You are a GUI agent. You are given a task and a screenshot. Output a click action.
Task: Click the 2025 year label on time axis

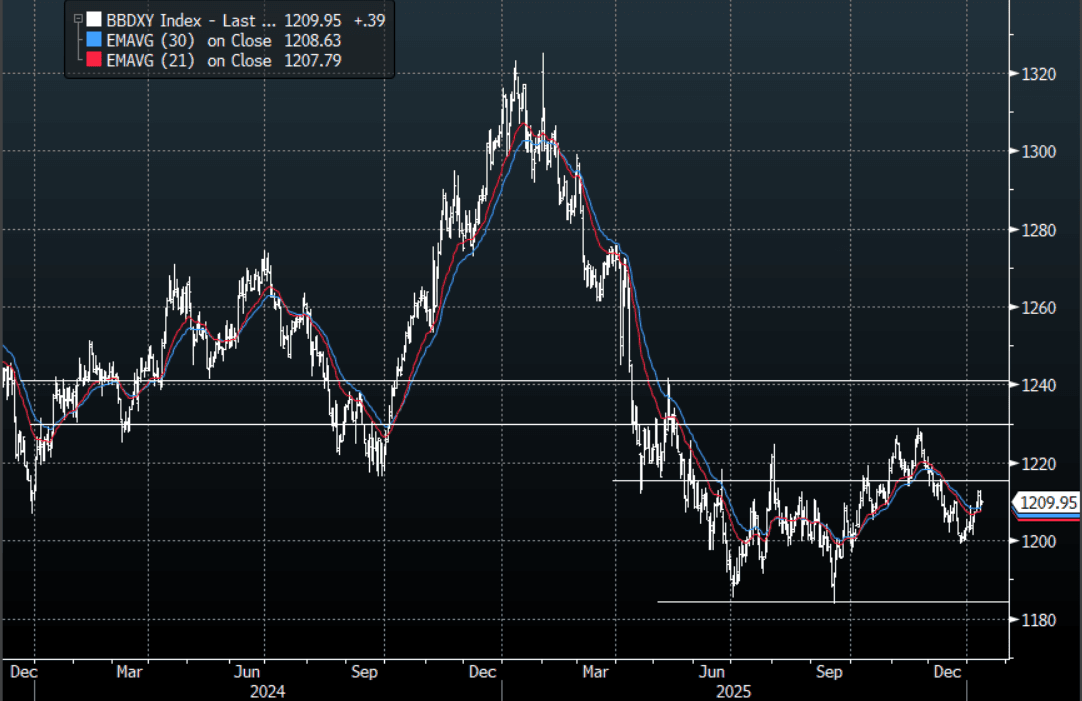point(733,691)
